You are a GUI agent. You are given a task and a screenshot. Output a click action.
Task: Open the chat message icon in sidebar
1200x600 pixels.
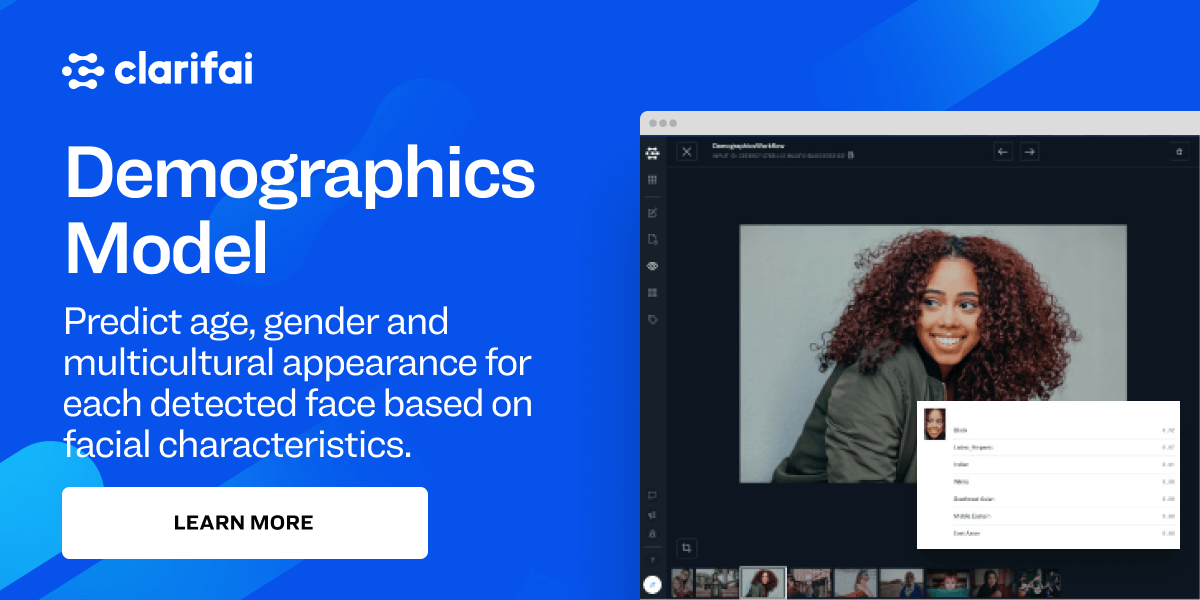(x=652, y=495)
